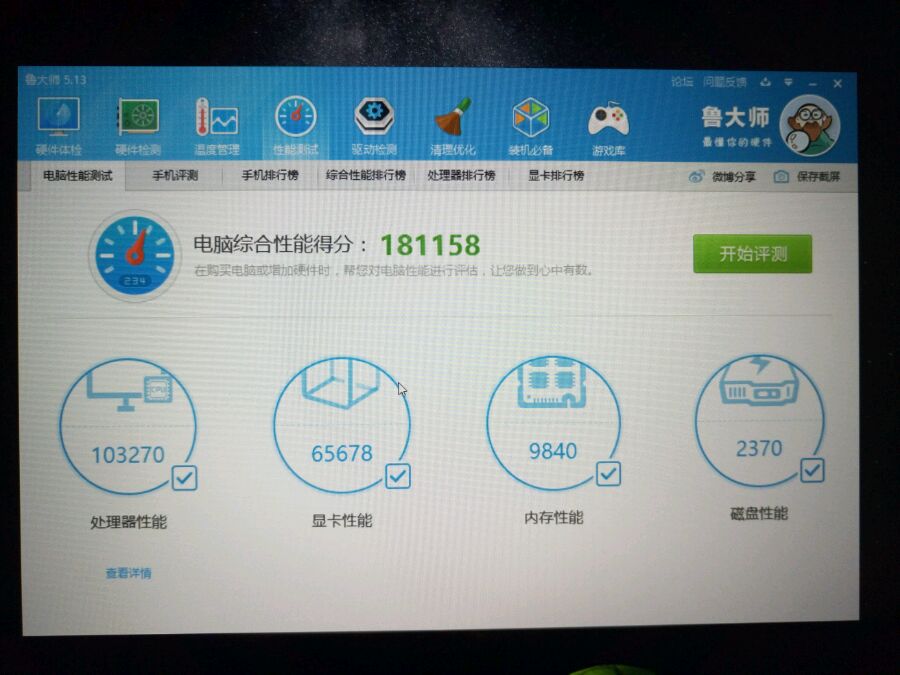Open 硬件检测 hardware detection icon
The height and width of the screenshot is (675, 900).
click(138, 117)
